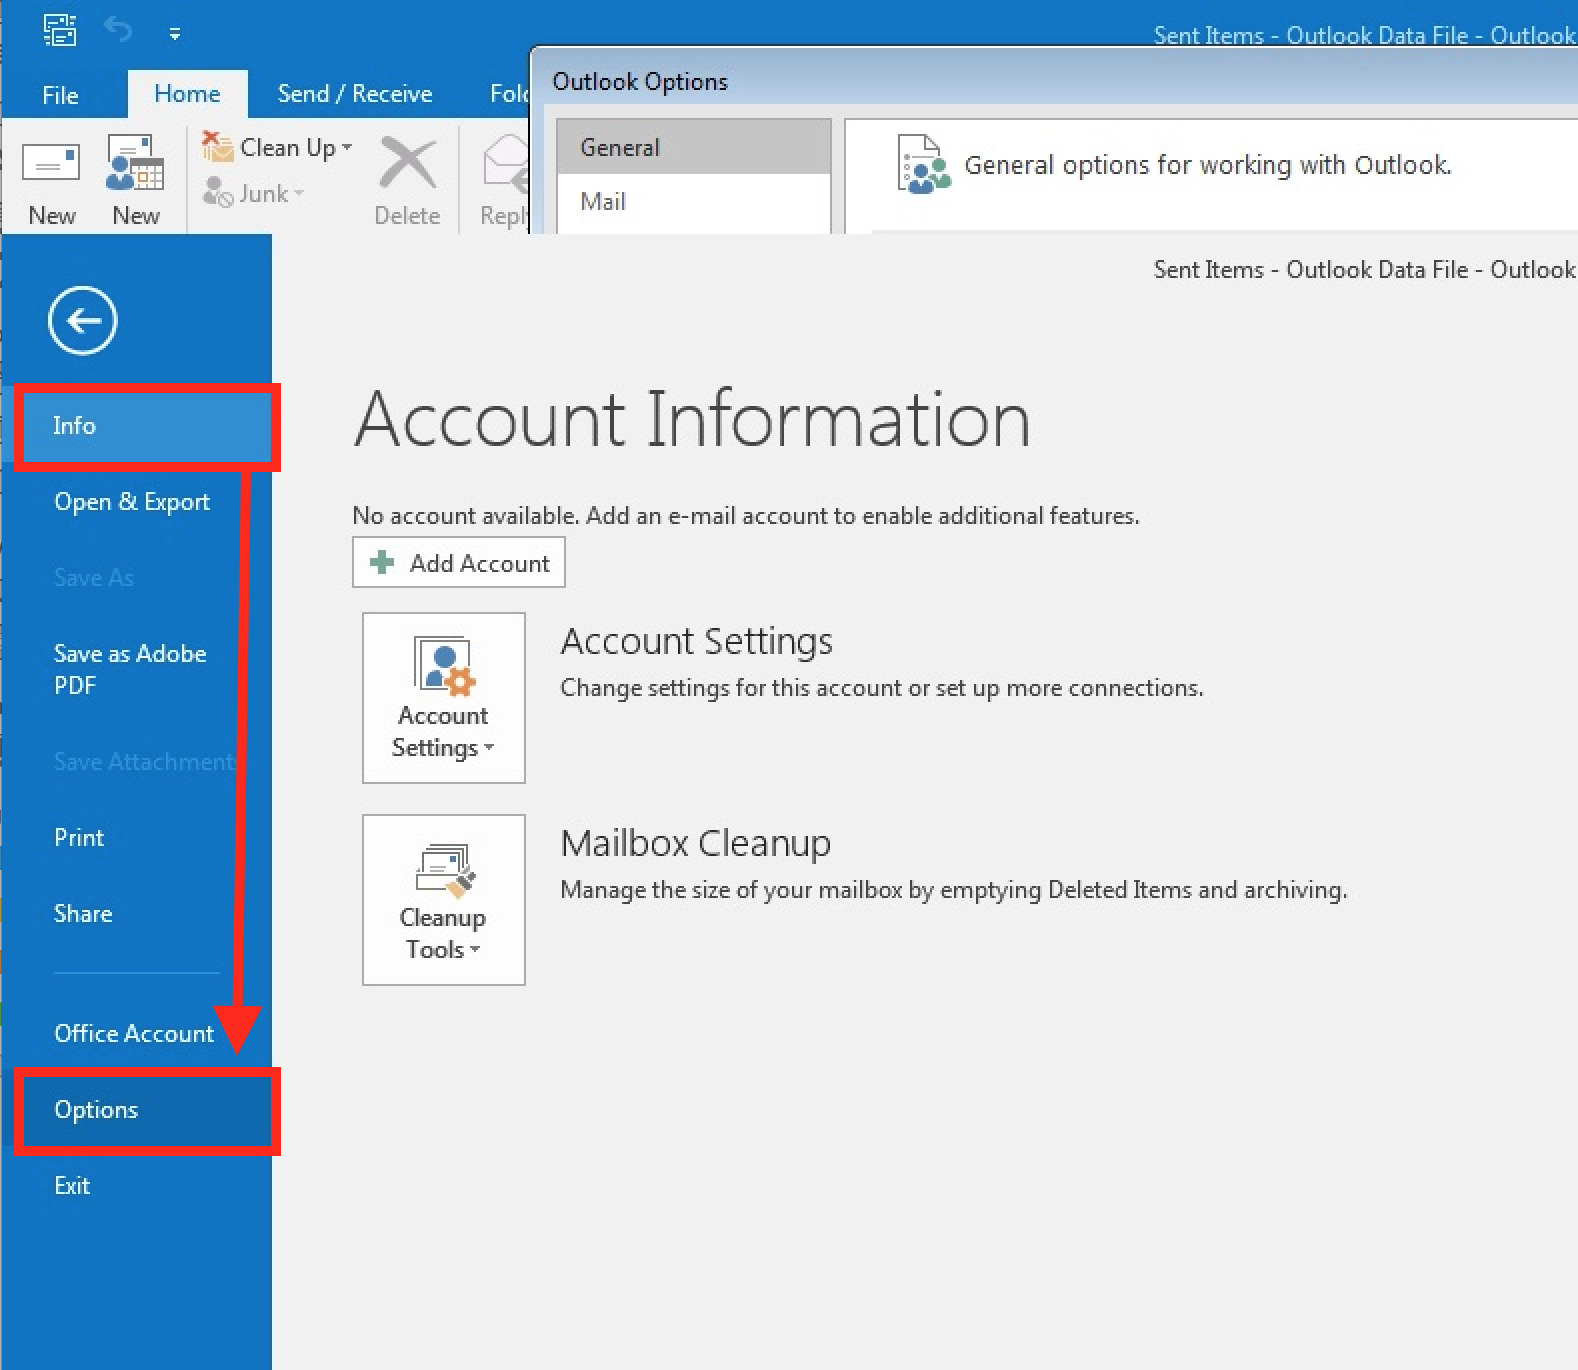
Task: Click the New Email envelope icon
Action: (x=51, y=163)
